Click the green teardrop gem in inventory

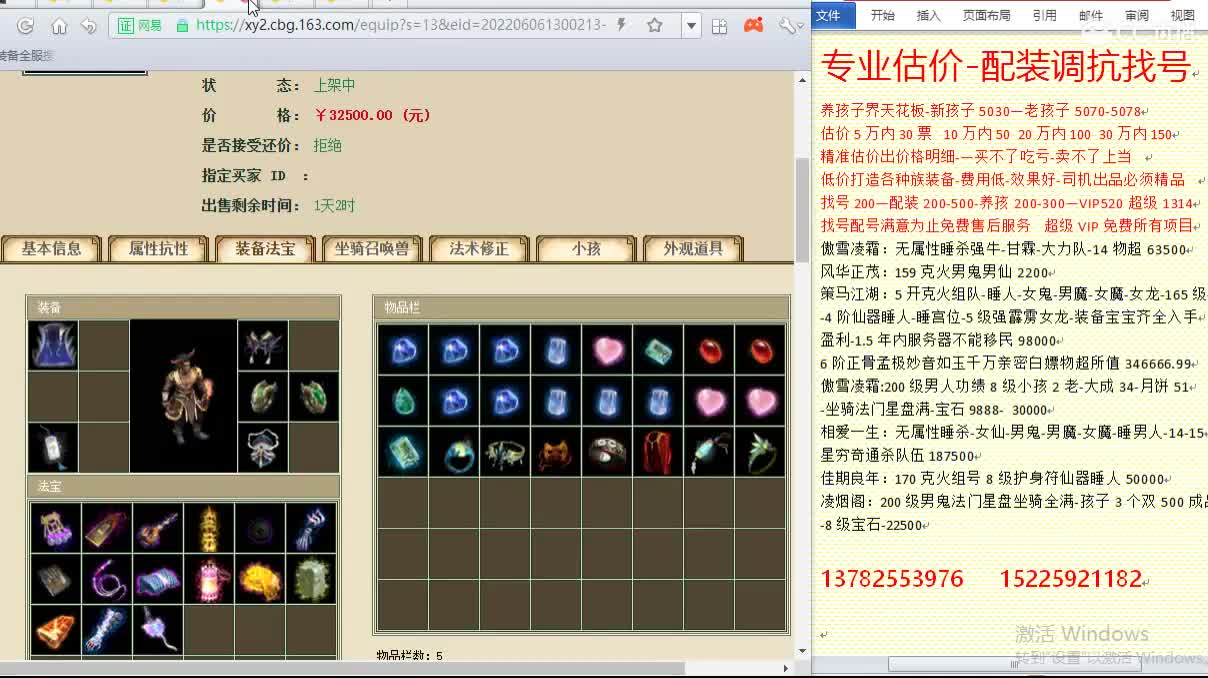404,401
